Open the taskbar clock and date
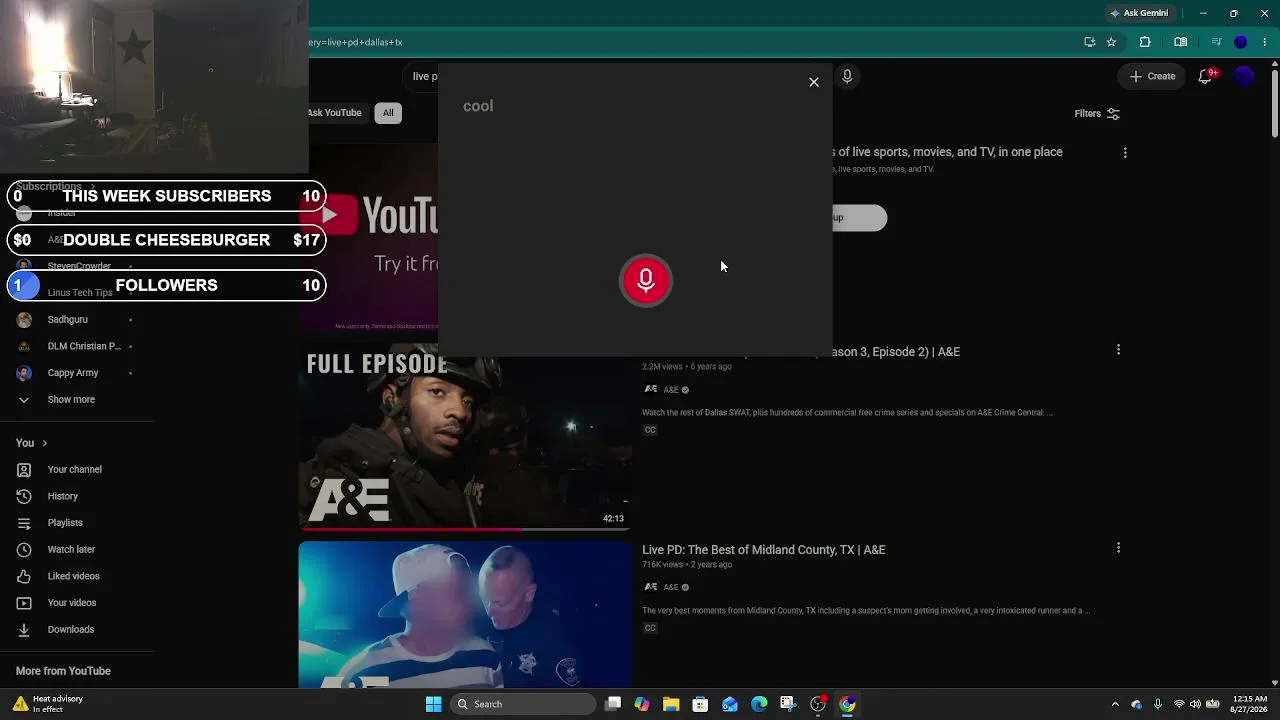 coord(1250,704)
